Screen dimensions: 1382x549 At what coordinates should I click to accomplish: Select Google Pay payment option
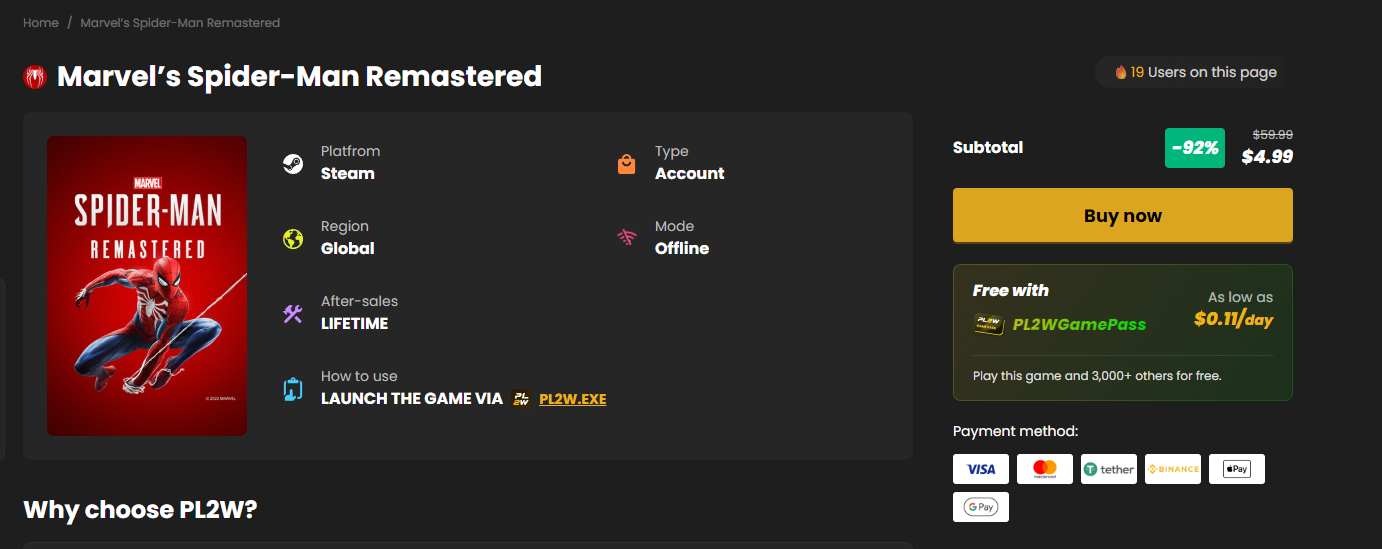[981, 507]
